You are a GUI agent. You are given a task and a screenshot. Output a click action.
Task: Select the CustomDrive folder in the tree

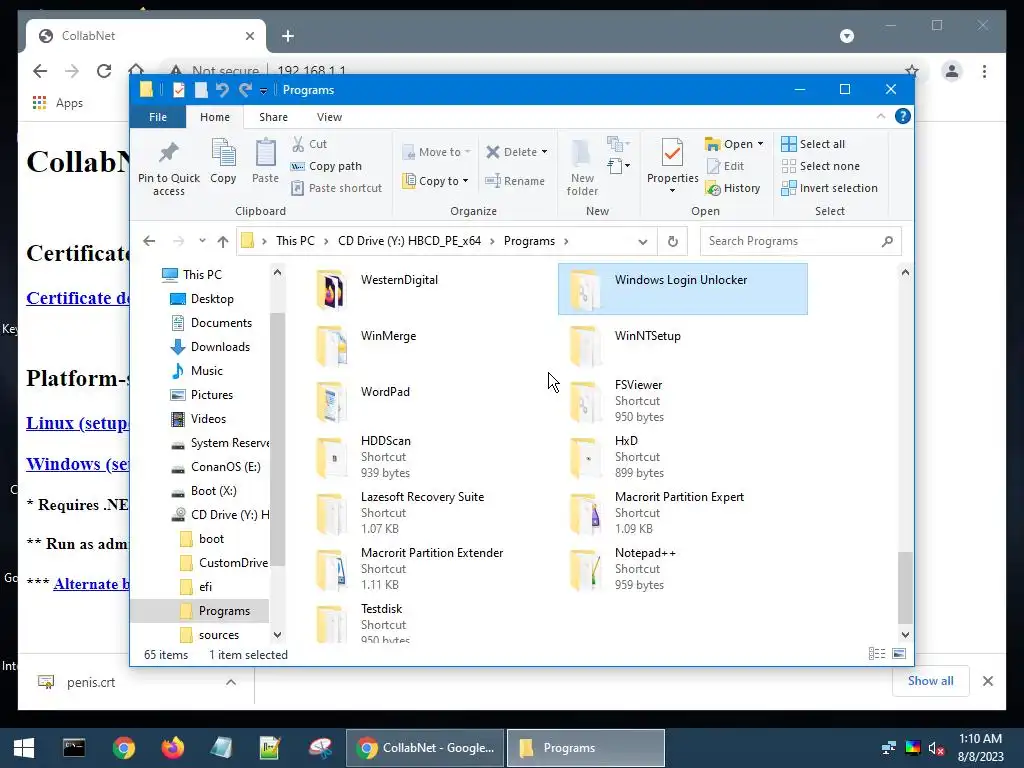coord(233,563)
